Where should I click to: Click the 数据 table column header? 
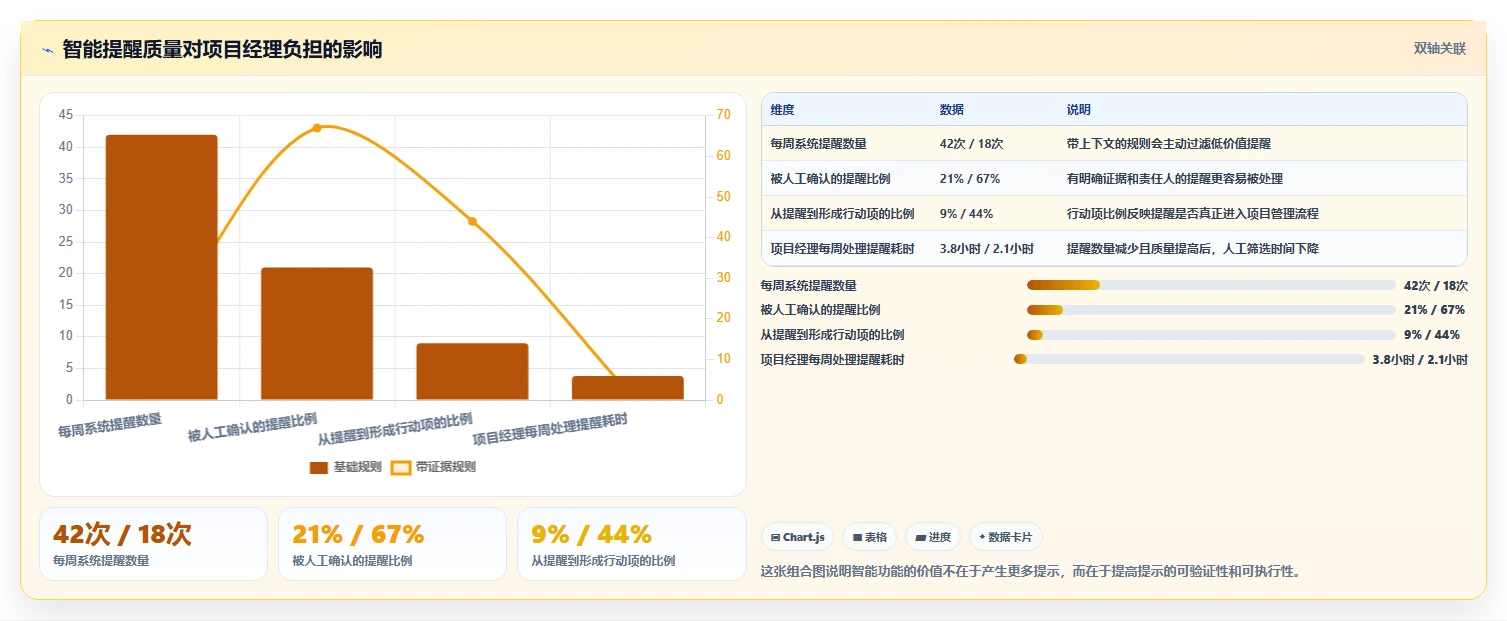952,110
